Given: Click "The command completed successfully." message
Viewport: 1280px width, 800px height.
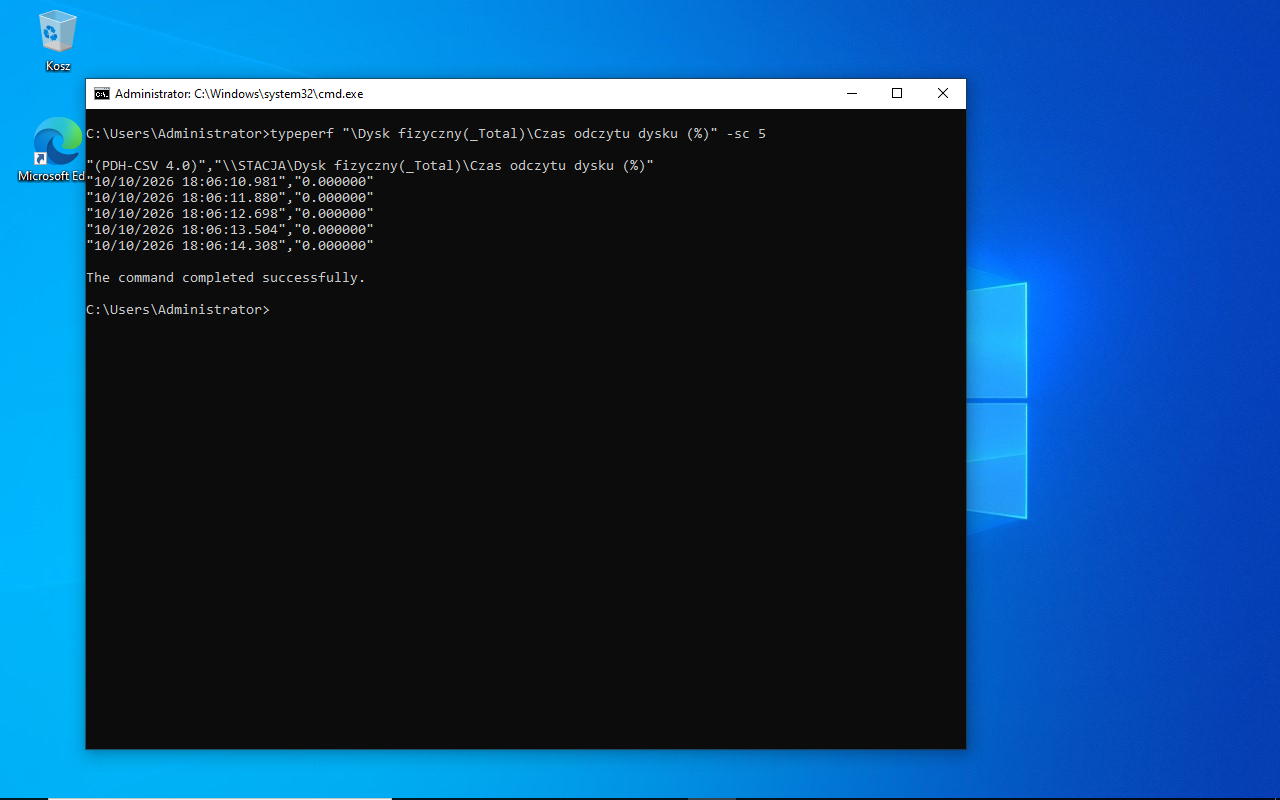Looking at the screenshot, I should point(226,277).
